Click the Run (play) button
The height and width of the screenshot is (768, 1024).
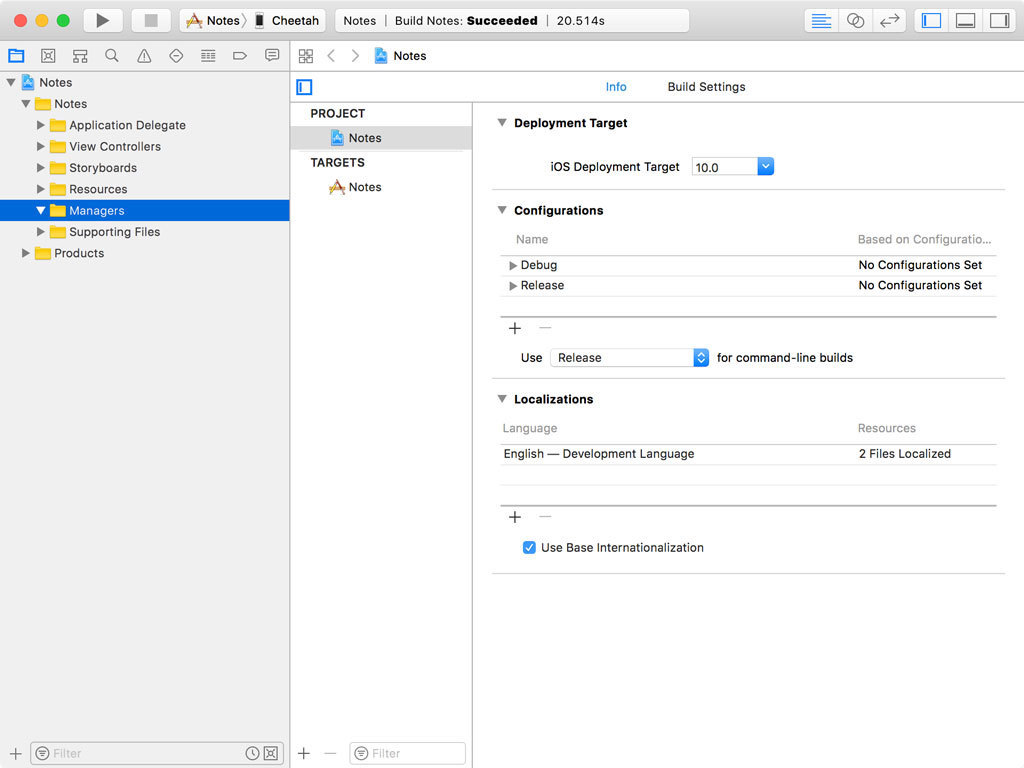tap(102, 20)
